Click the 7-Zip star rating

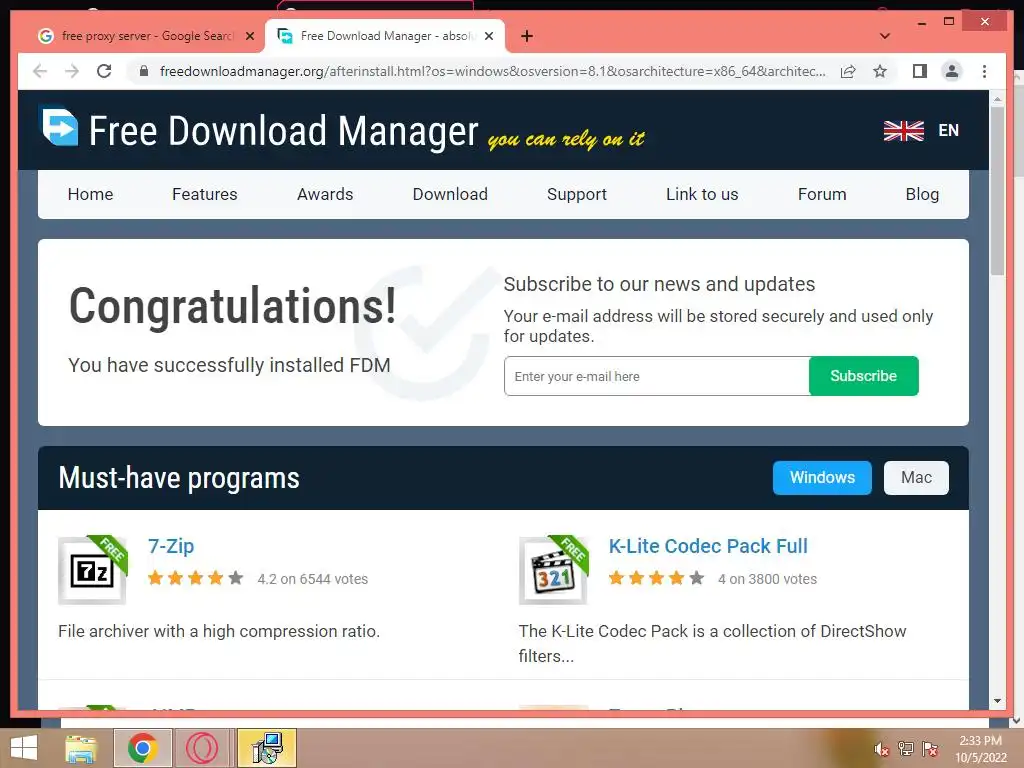[195, 578]
